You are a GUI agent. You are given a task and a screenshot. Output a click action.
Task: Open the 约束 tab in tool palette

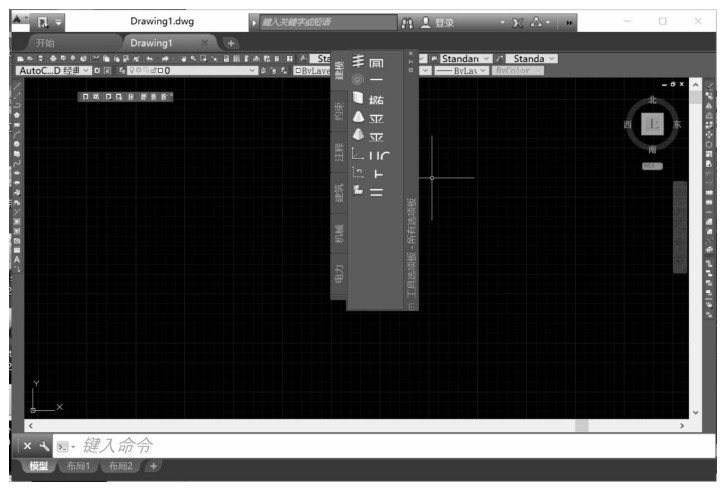pos(338,111)
